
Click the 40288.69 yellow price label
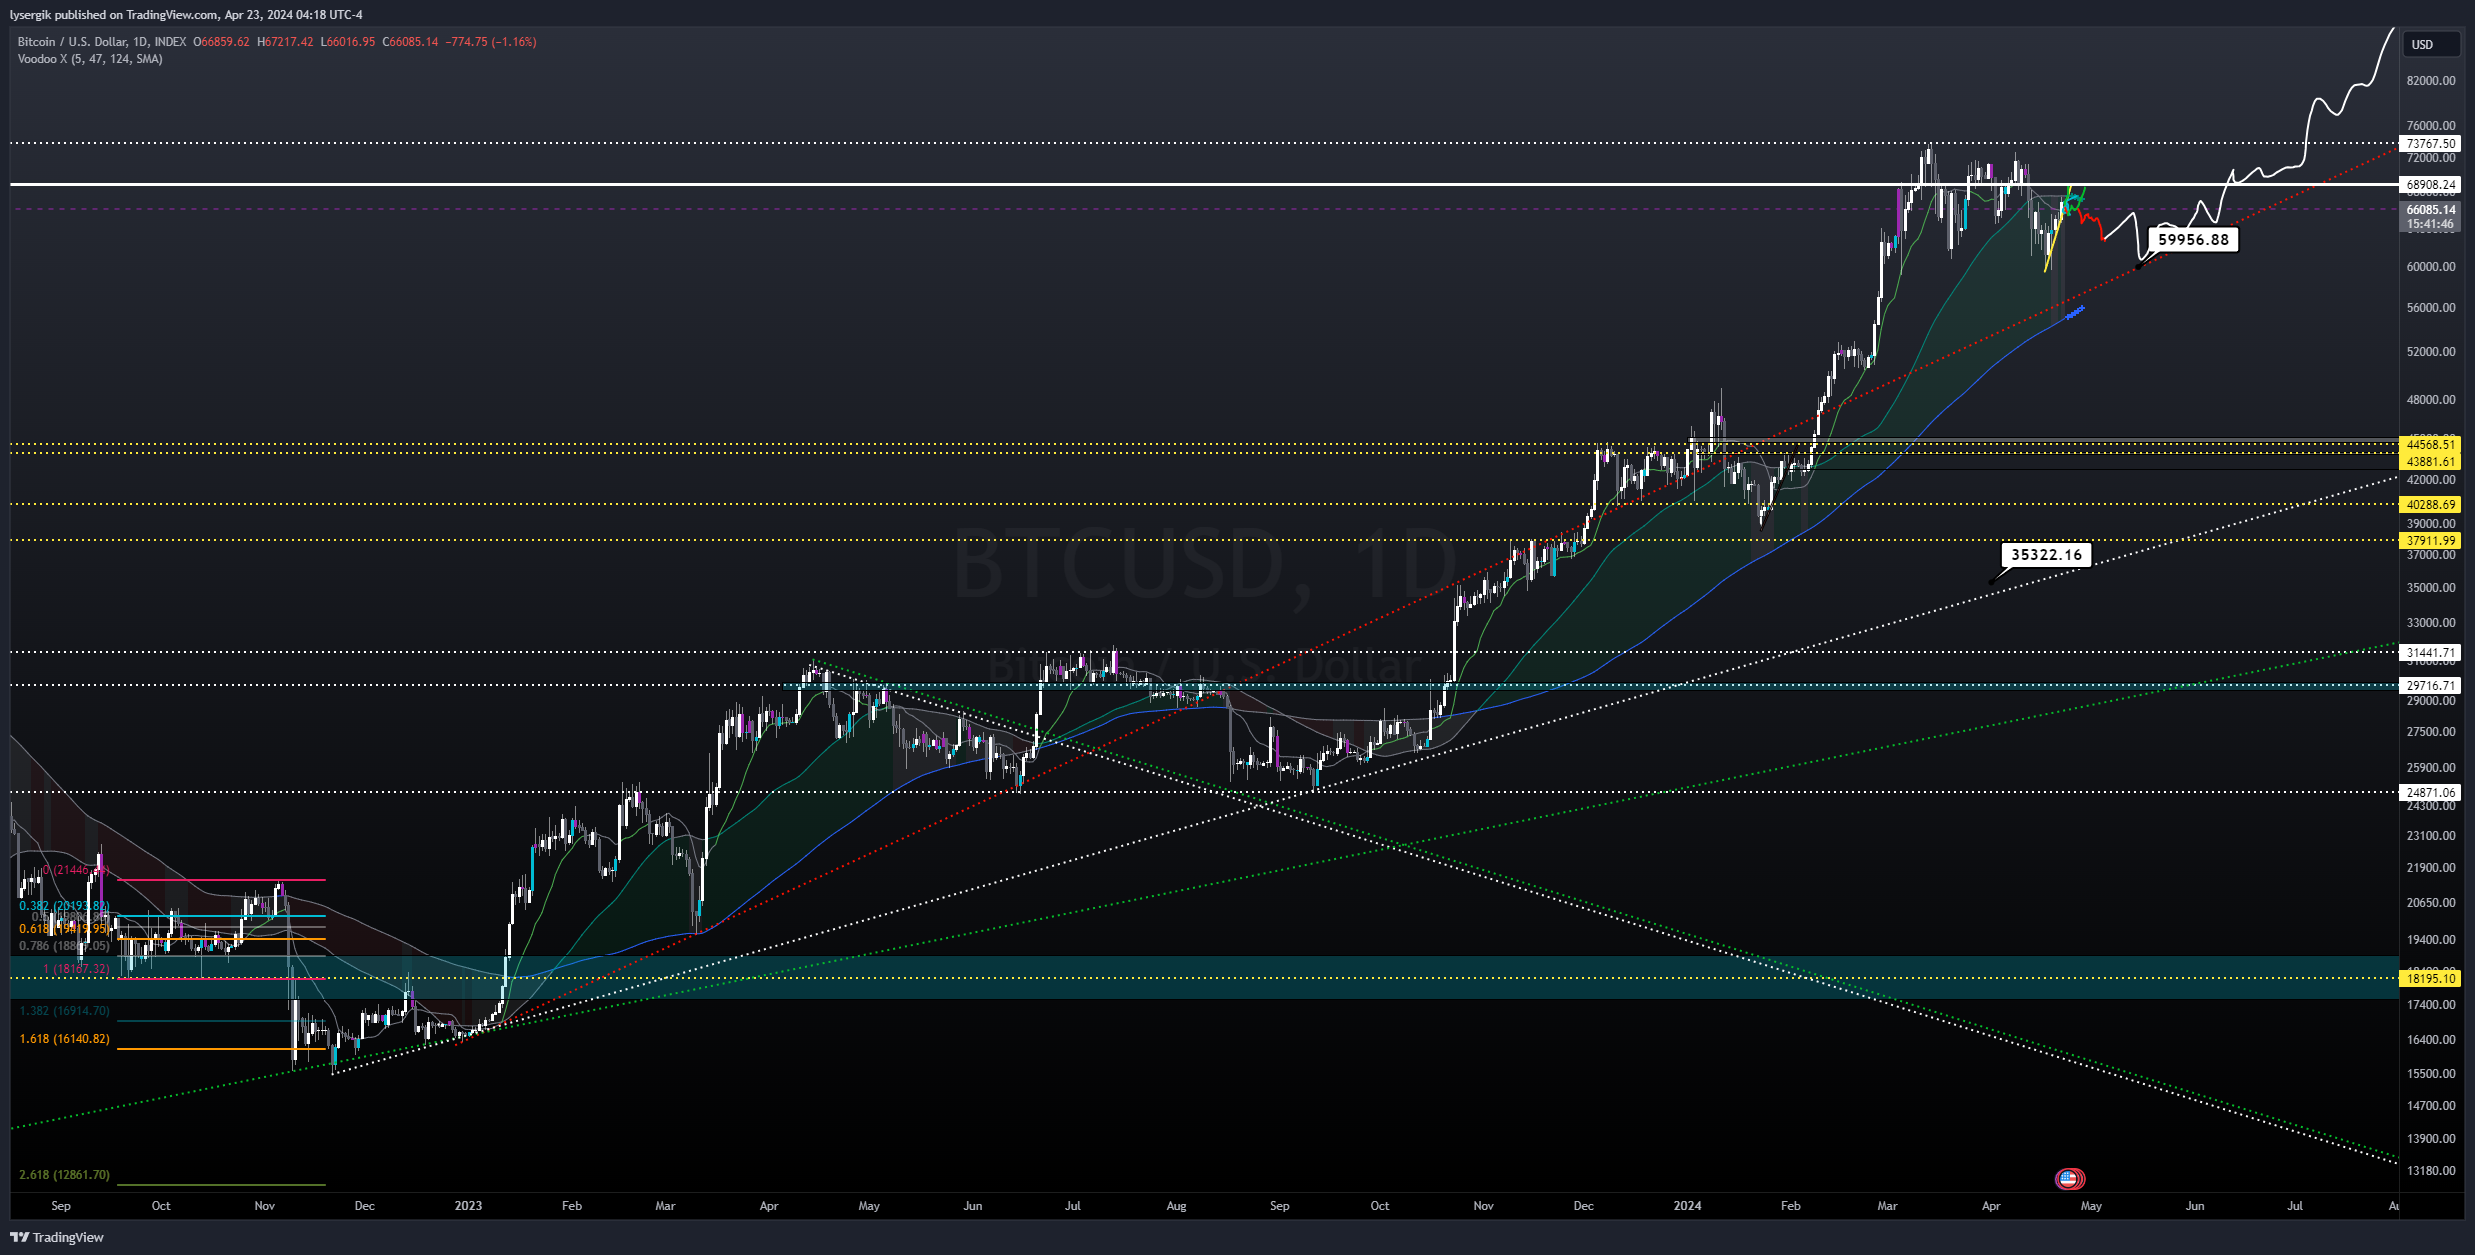pyautogui.click(x=2431, y=505)
